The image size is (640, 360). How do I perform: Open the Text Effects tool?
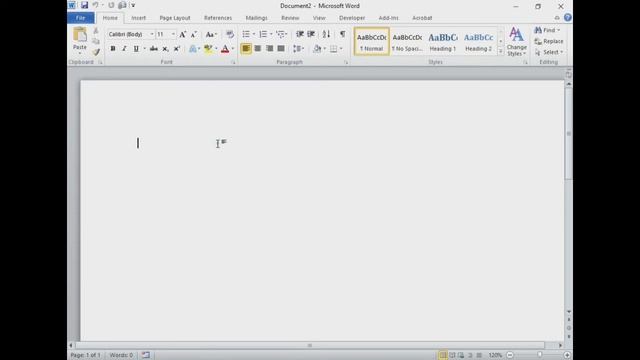point(193,49)
